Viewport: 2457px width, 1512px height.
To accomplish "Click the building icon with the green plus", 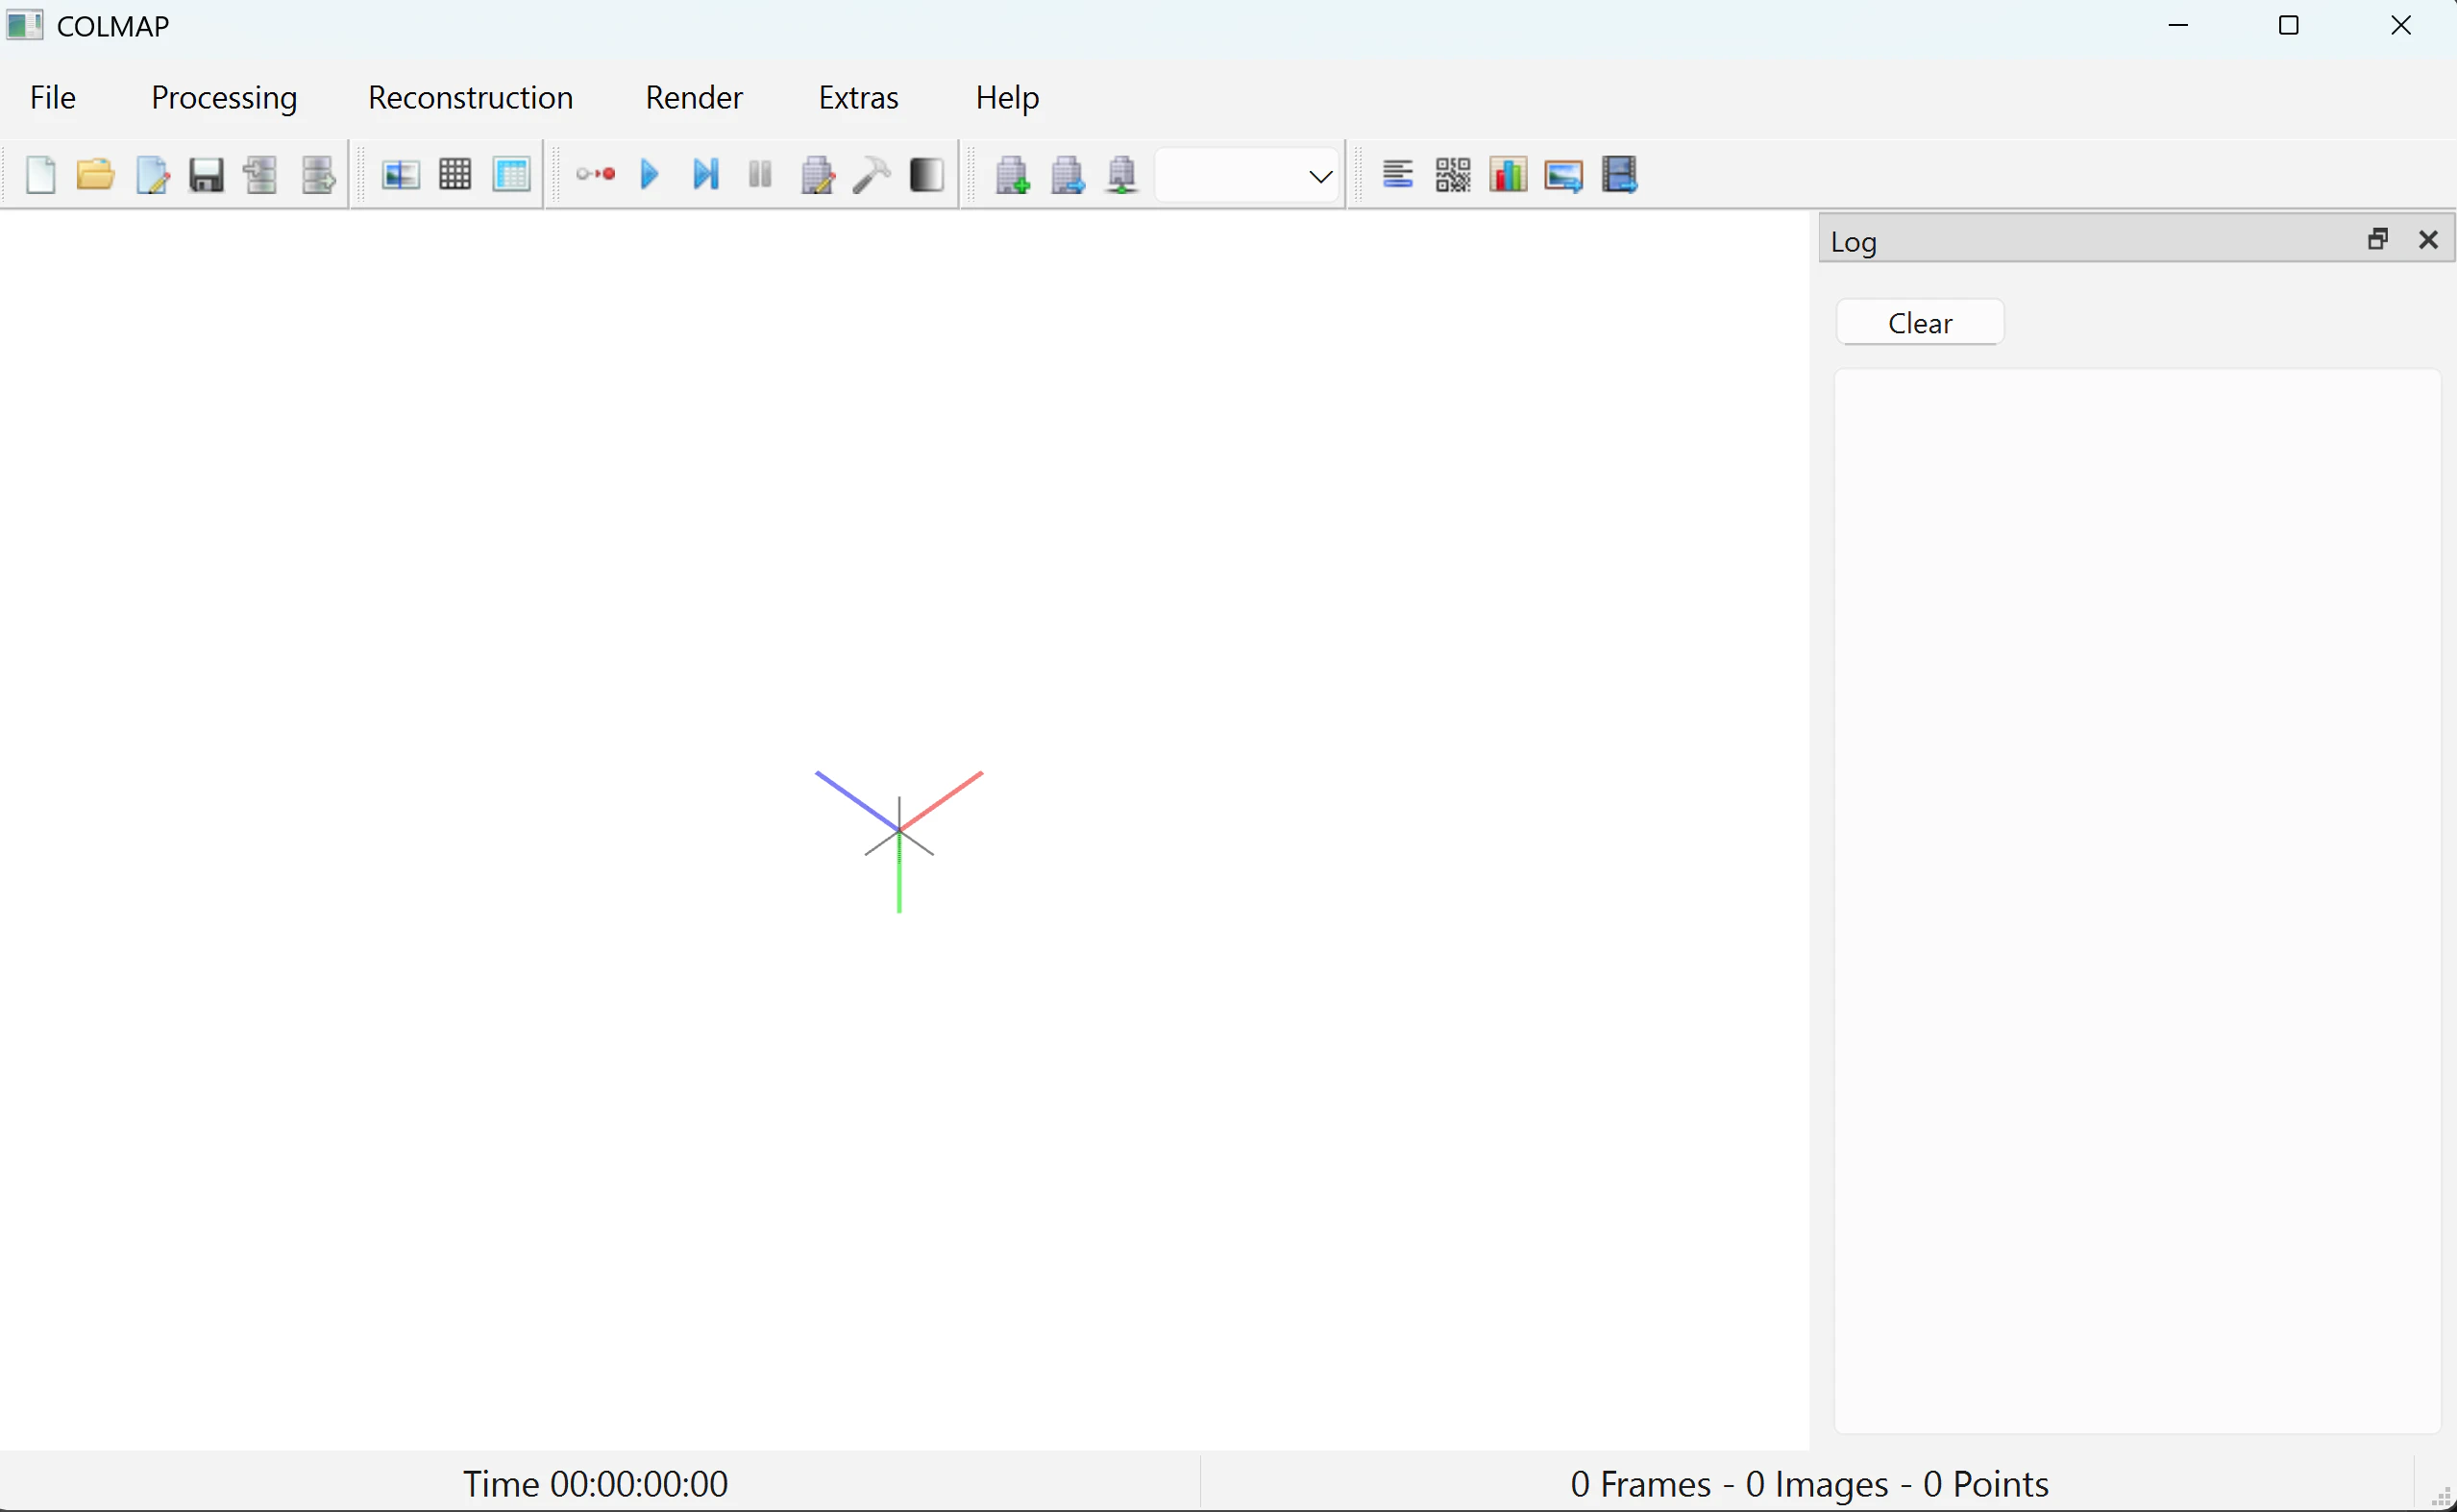I will point(1012,175).
